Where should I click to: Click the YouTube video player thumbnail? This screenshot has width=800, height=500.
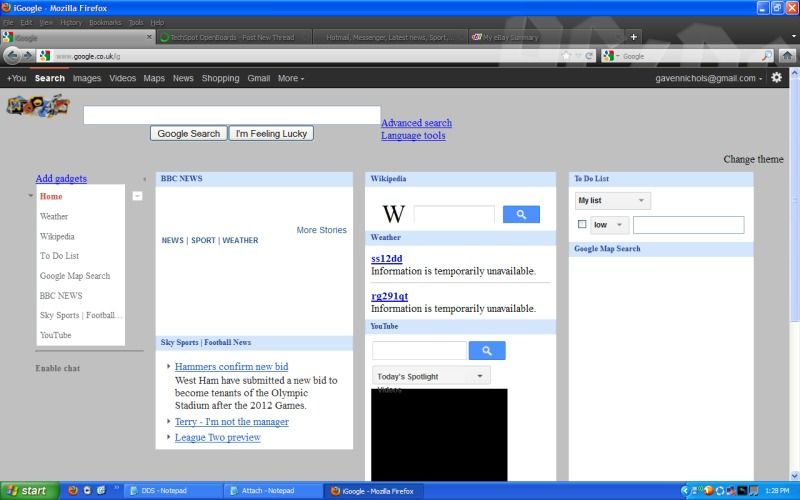point(439,435)
